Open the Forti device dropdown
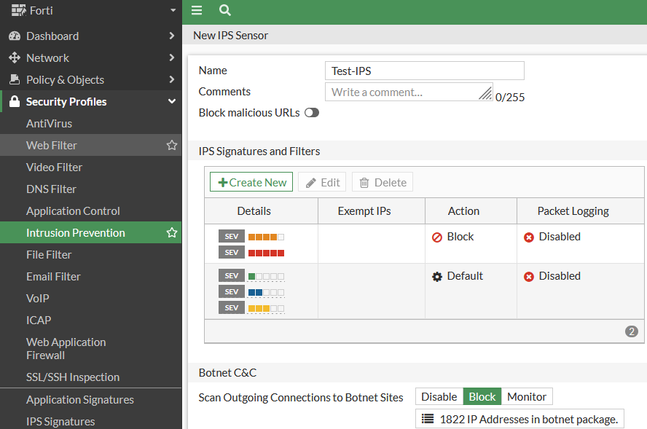The height and width of the screenshot is (429, 647). (173, 11)
